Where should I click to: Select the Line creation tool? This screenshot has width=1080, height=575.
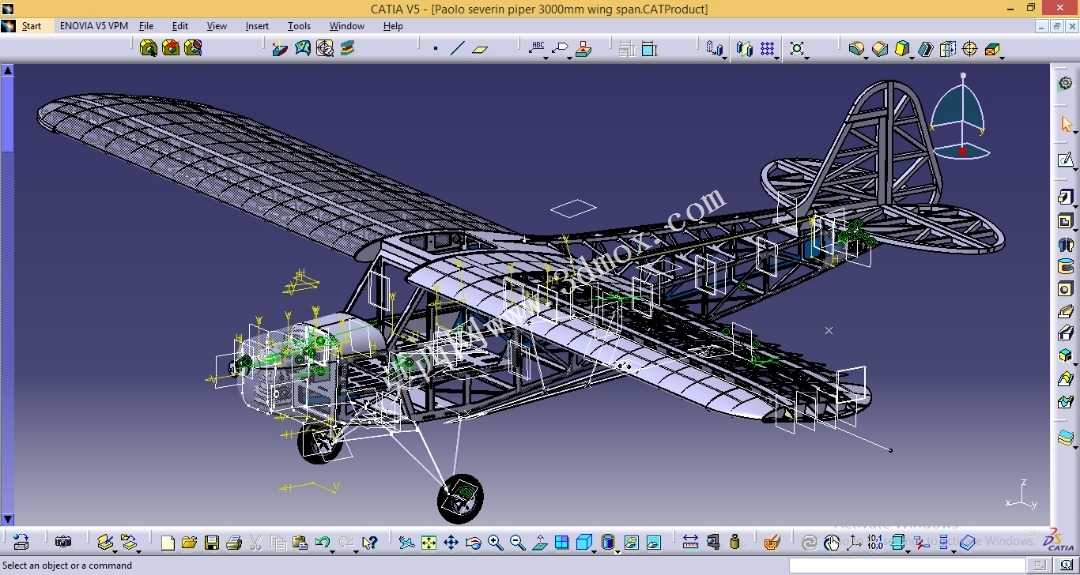coord(457,49)
